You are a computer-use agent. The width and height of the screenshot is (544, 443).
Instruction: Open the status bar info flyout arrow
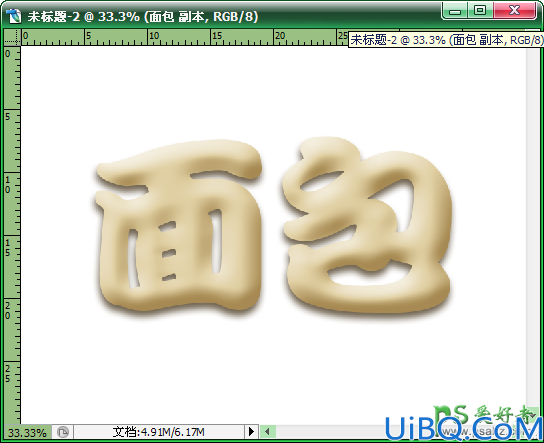[x=252, y=432]
